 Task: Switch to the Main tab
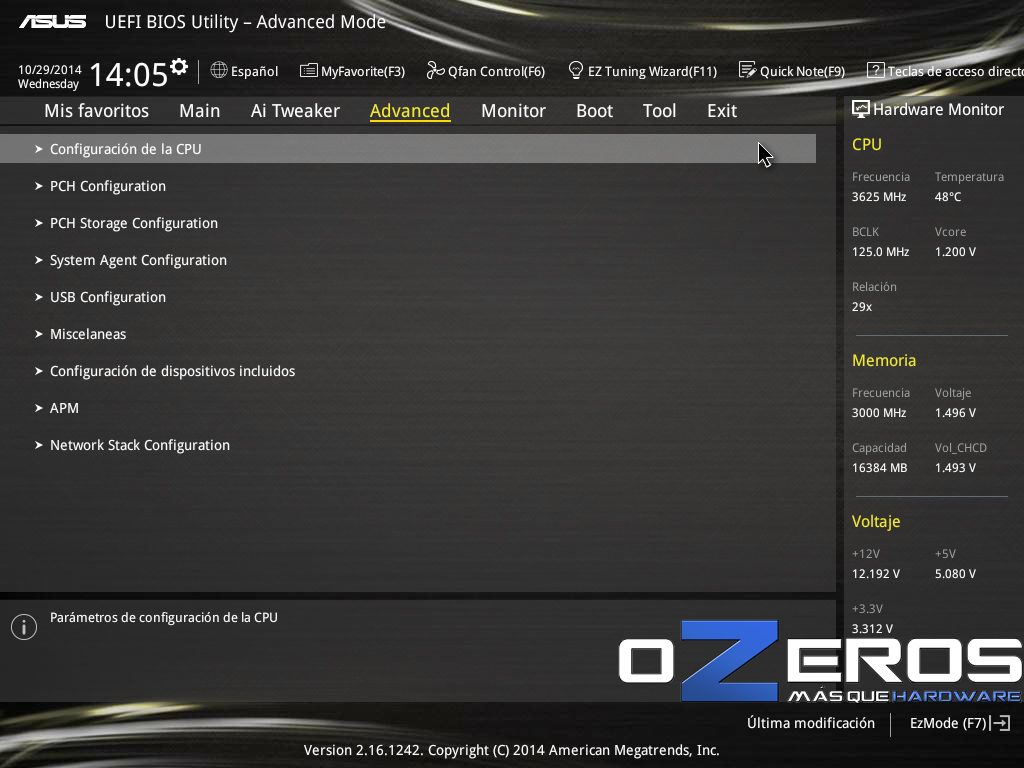pyautogui.click(x=200, y=110)
